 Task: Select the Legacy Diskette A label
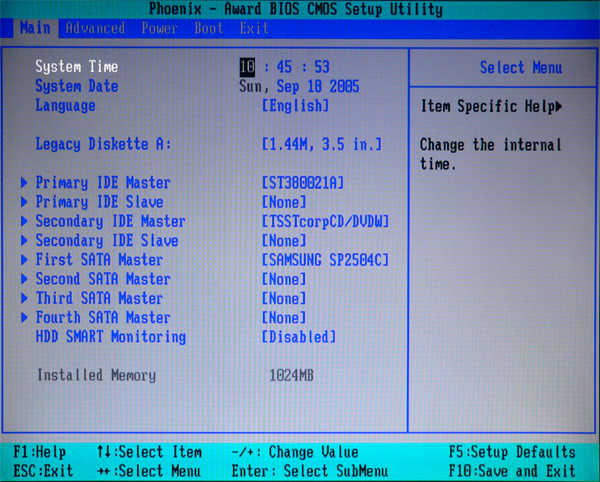tap(103, 144)
